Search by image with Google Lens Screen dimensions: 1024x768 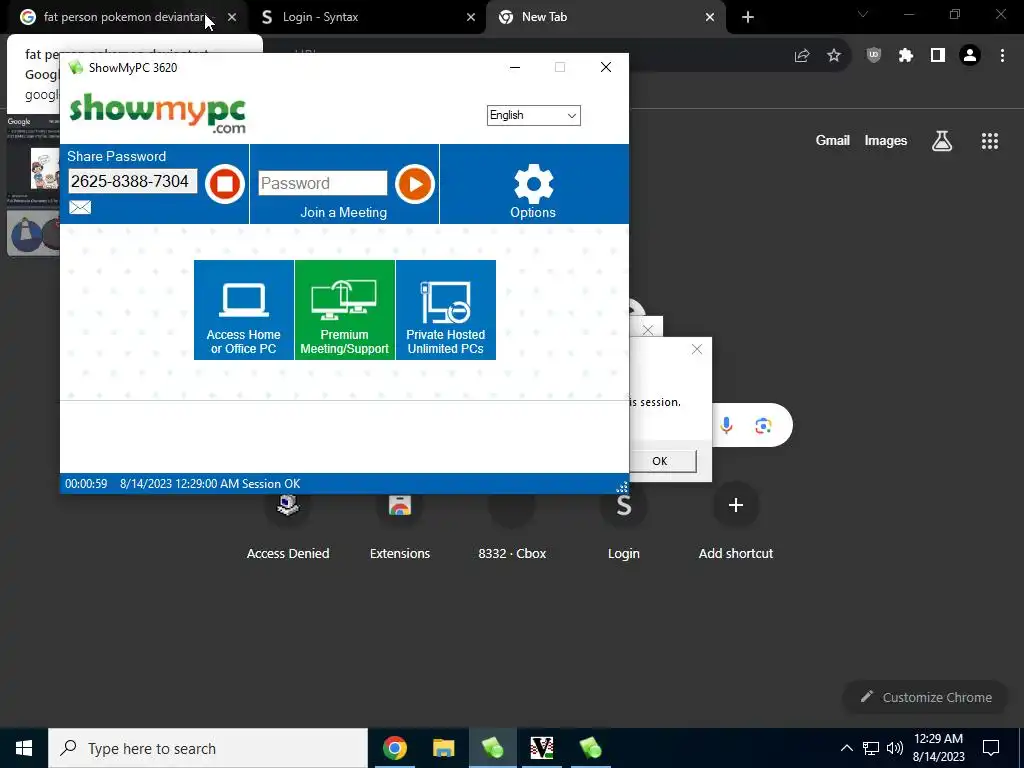point(763,426)
